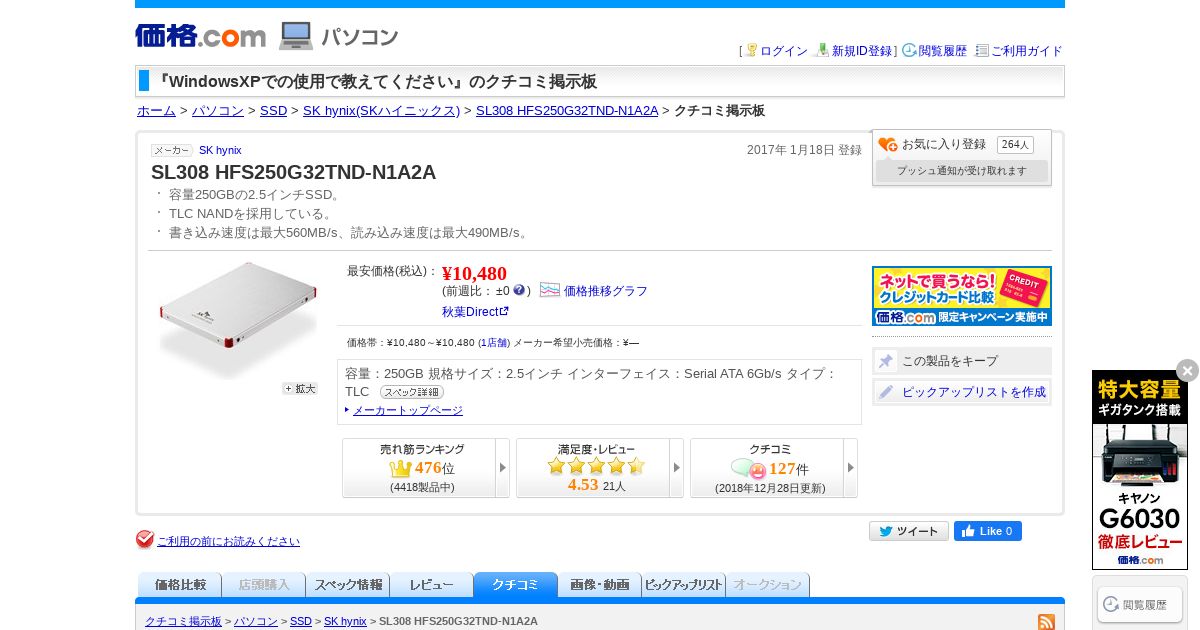Open the メーカートップページ link
Screen dimensions: 1200x630
[x=408, y=411]
